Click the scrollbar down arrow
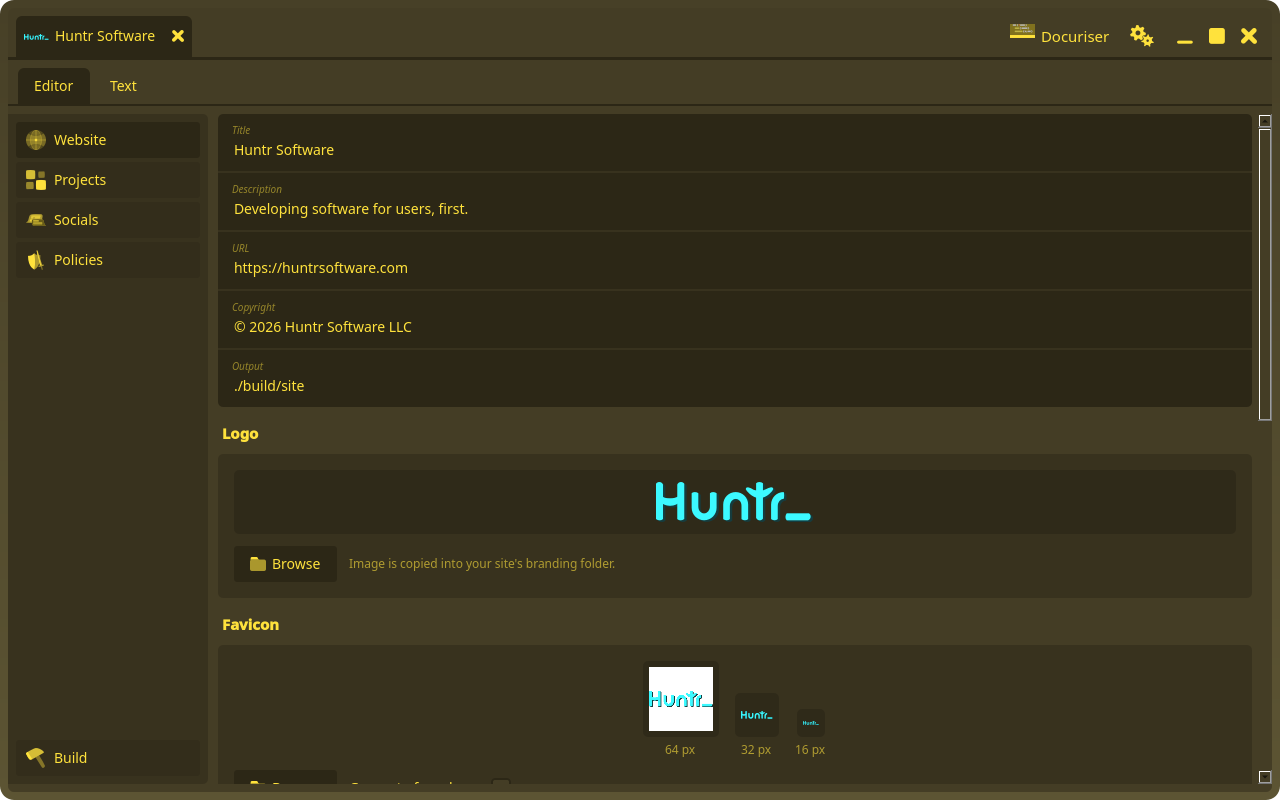The width and height of the screenshot is (1280, 800). (1265, 777)
